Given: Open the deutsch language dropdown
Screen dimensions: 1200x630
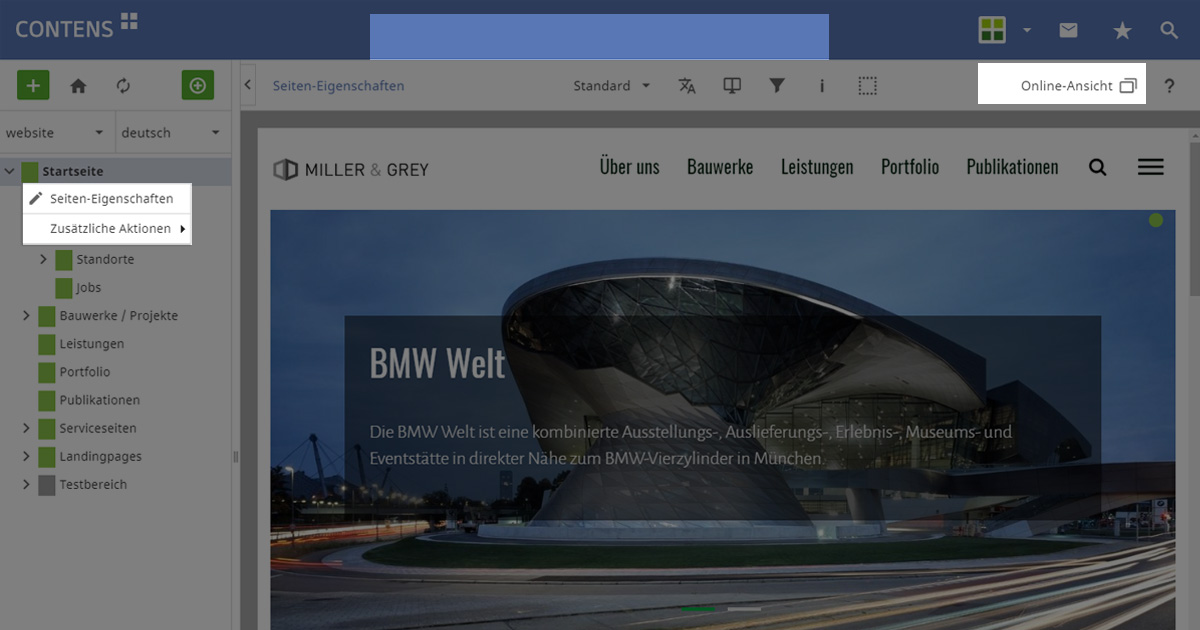Looking at the screenshot, I should coord(173,133).
